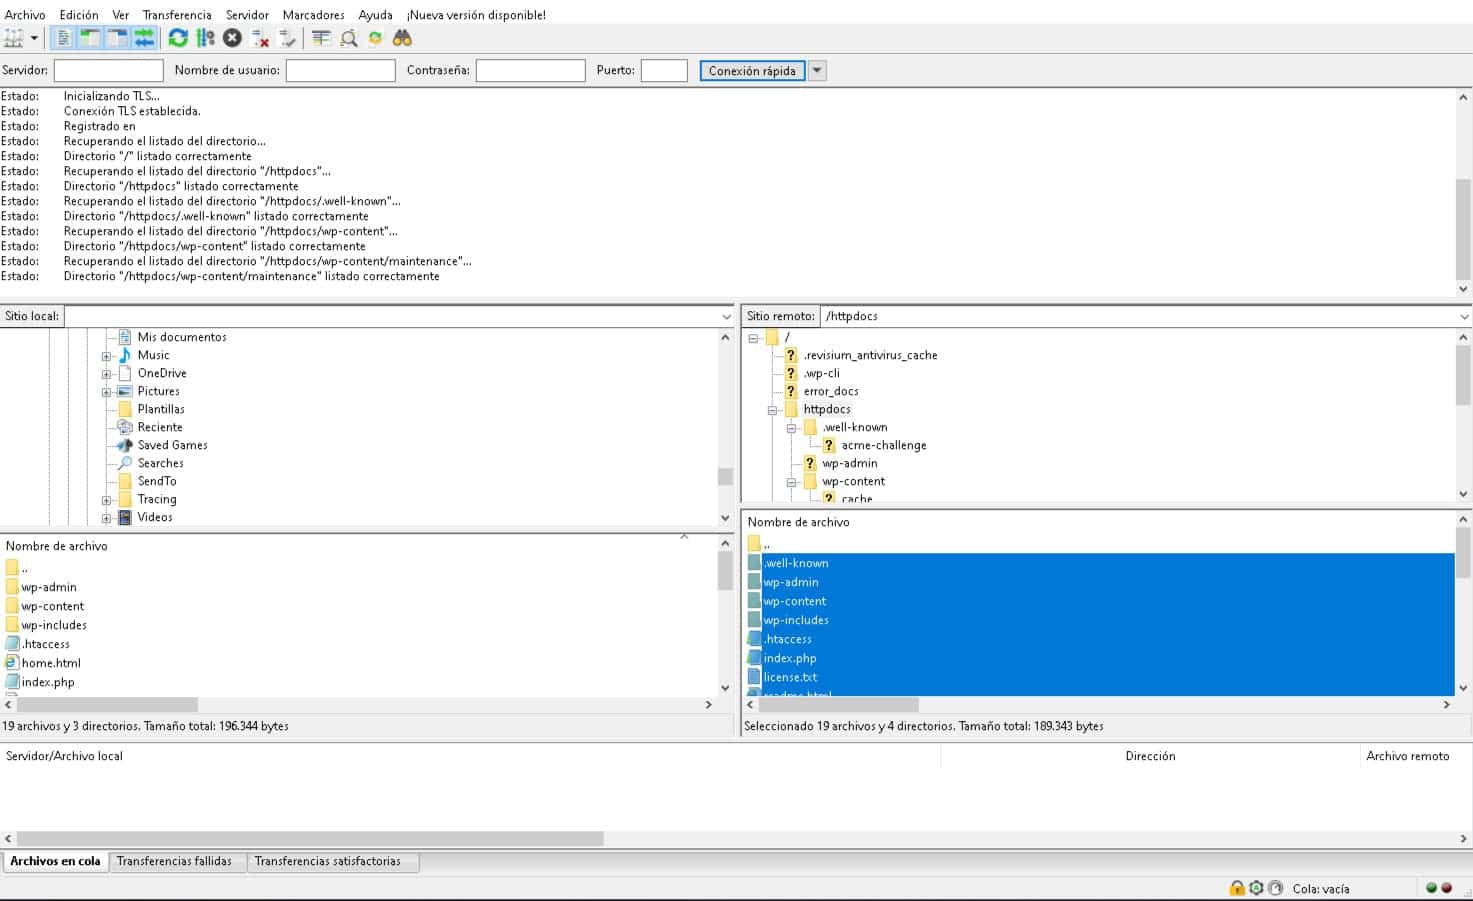
Task: Click the process queue toolbar icon
Action: click(x=205, y=38)
